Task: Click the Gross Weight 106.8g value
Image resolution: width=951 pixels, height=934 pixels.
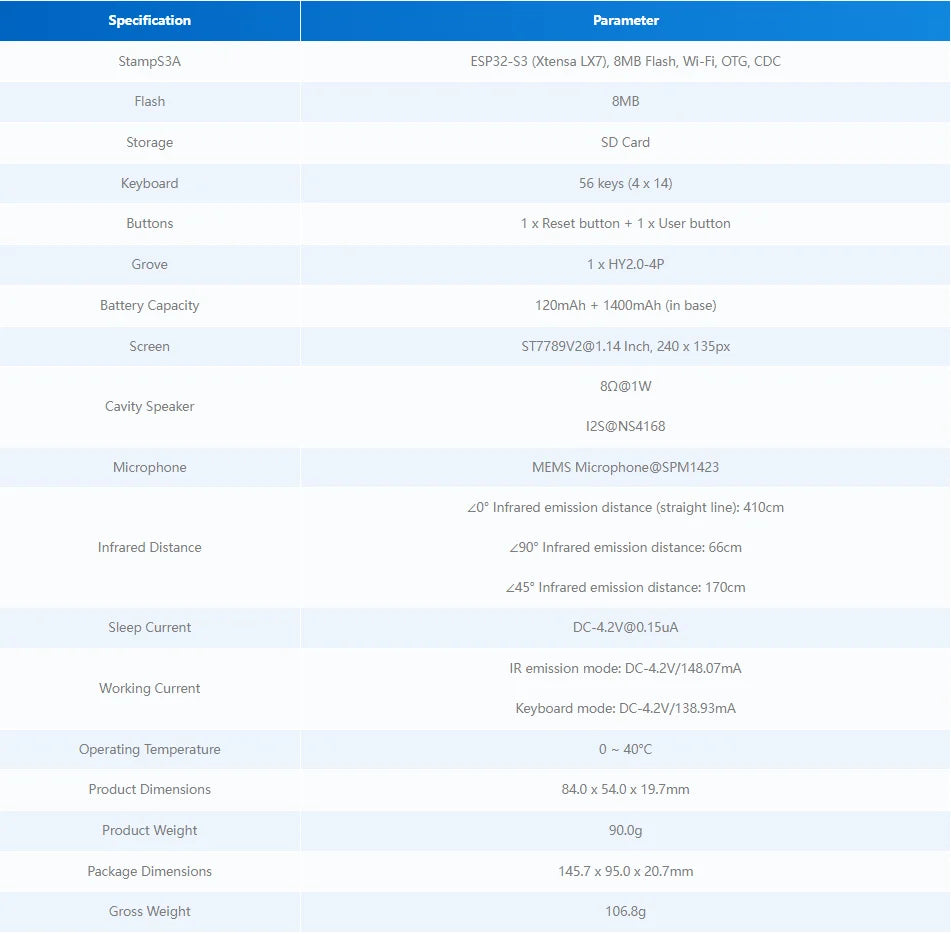Action: pyautogui.click(x=625, y=911)
